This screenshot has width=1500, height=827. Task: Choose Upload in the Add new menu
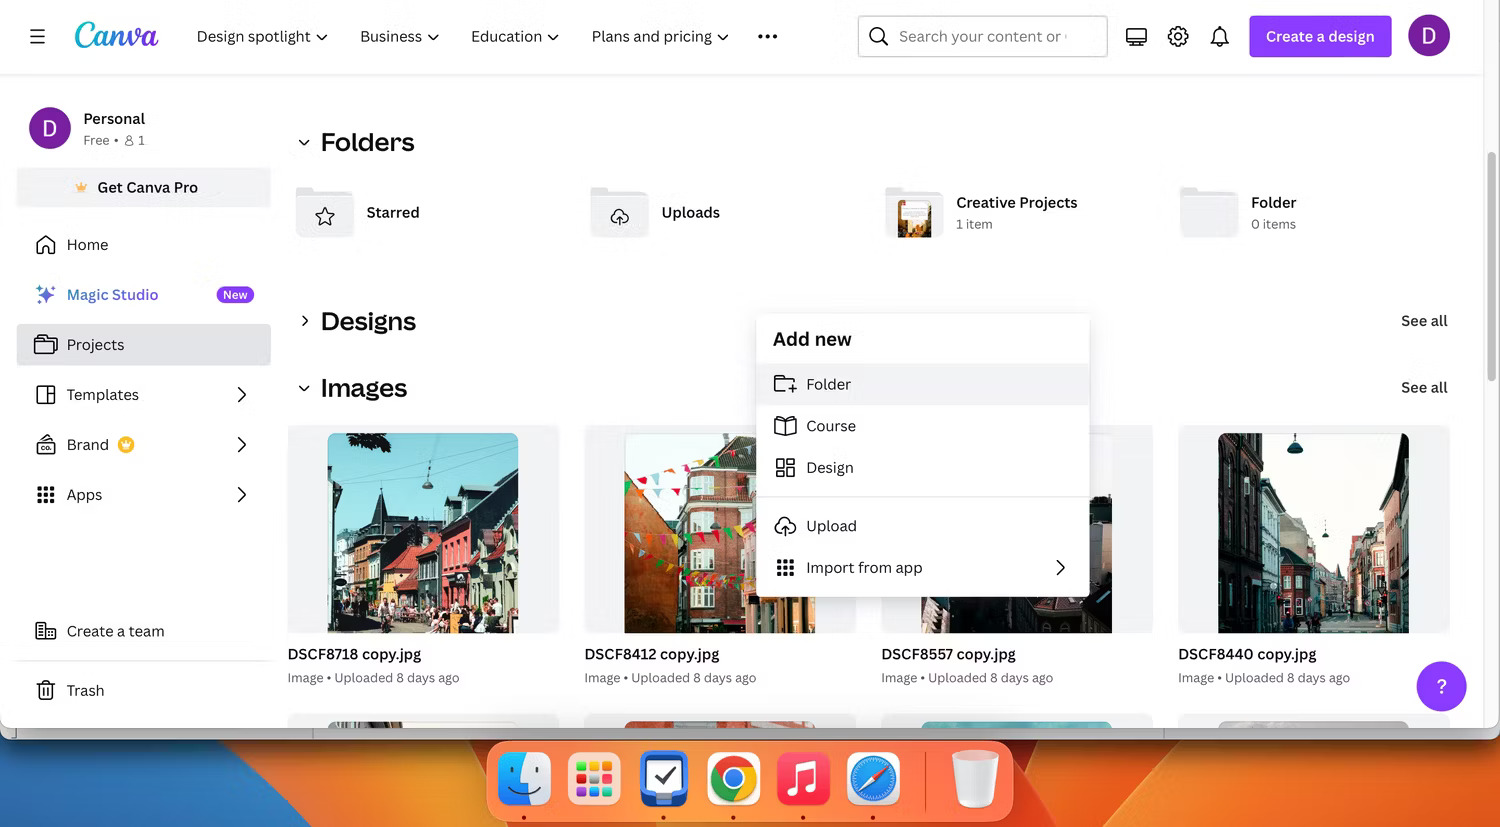click(831, 526)
